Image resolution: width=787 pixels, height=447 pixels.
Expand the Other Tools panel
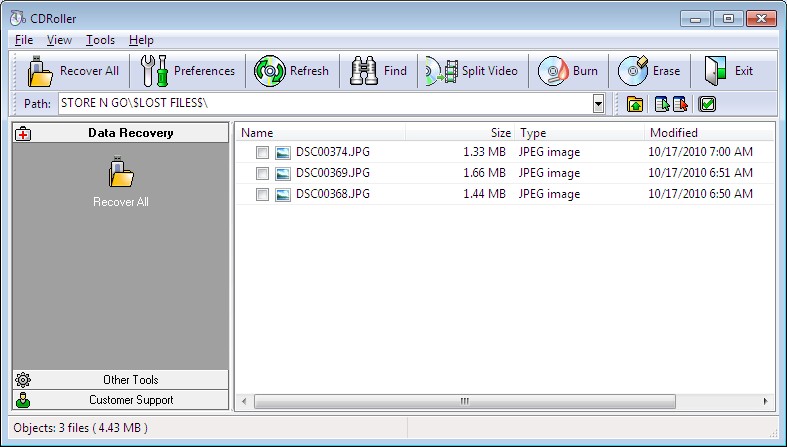pyautogui.click(x=120, y=380)
